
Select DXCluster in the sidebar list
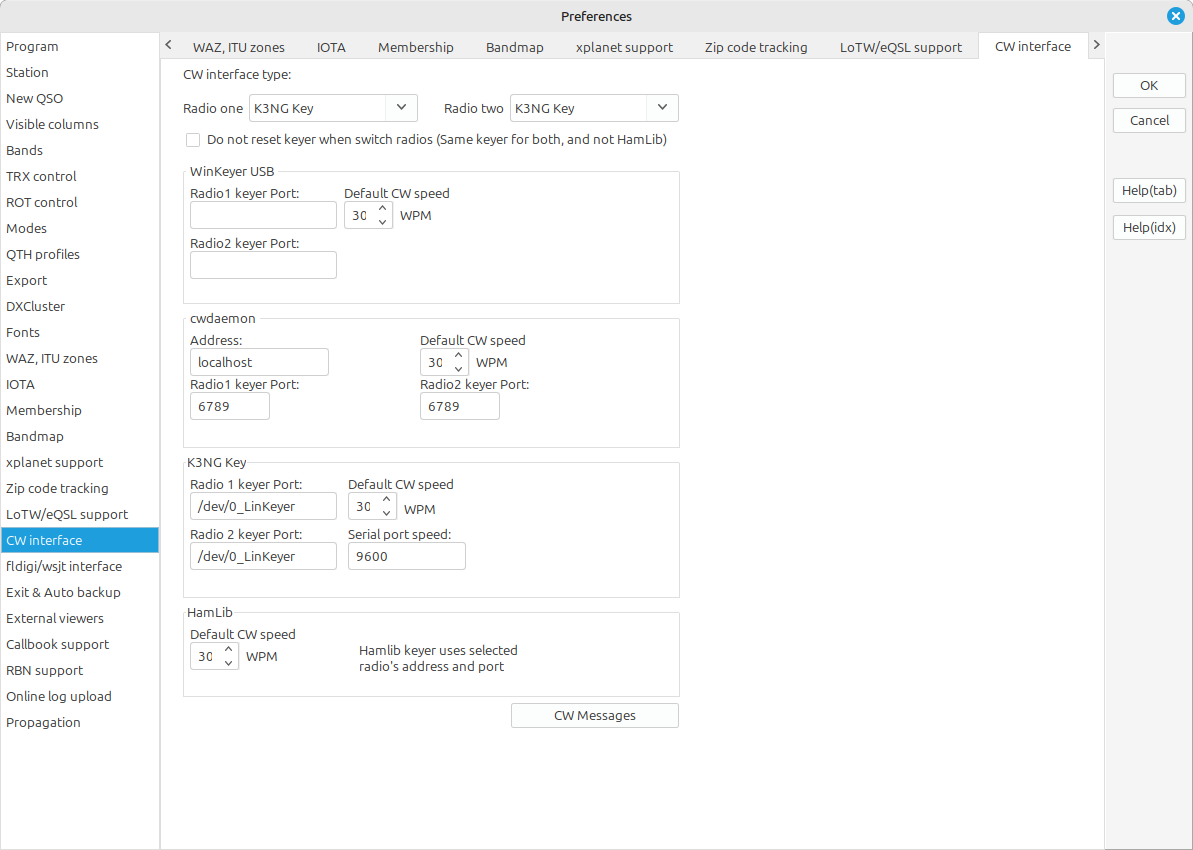[x=35, y=306]
